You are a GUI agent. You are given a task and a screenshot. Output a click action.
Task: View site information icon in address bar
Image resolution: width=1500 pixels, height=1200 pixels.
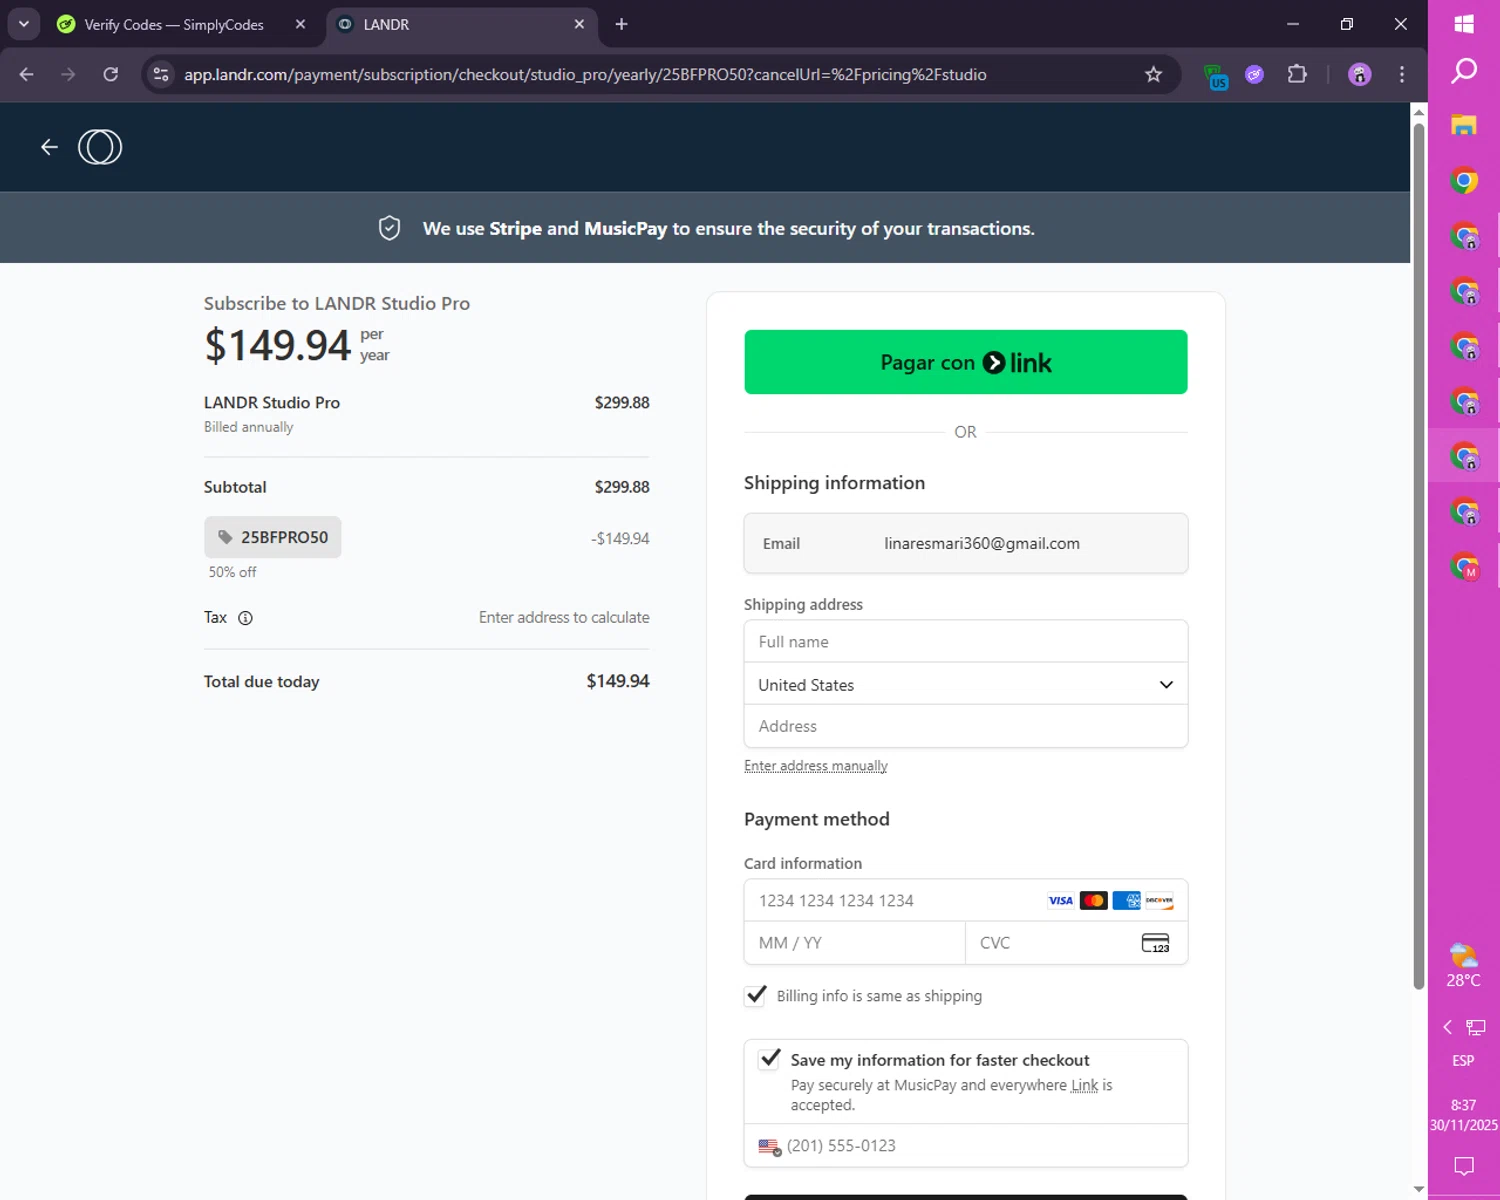tap(161, 74)
